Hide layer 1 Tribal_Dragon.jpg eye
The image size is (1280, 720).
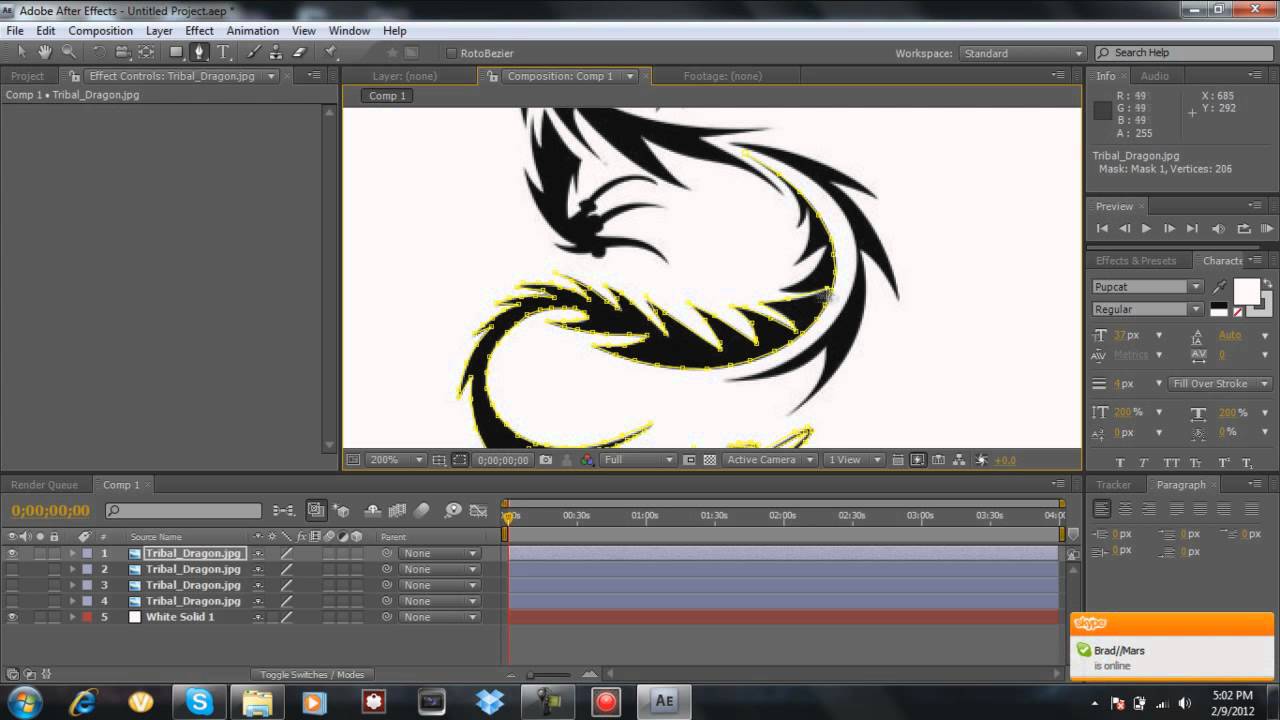[12, 553]
